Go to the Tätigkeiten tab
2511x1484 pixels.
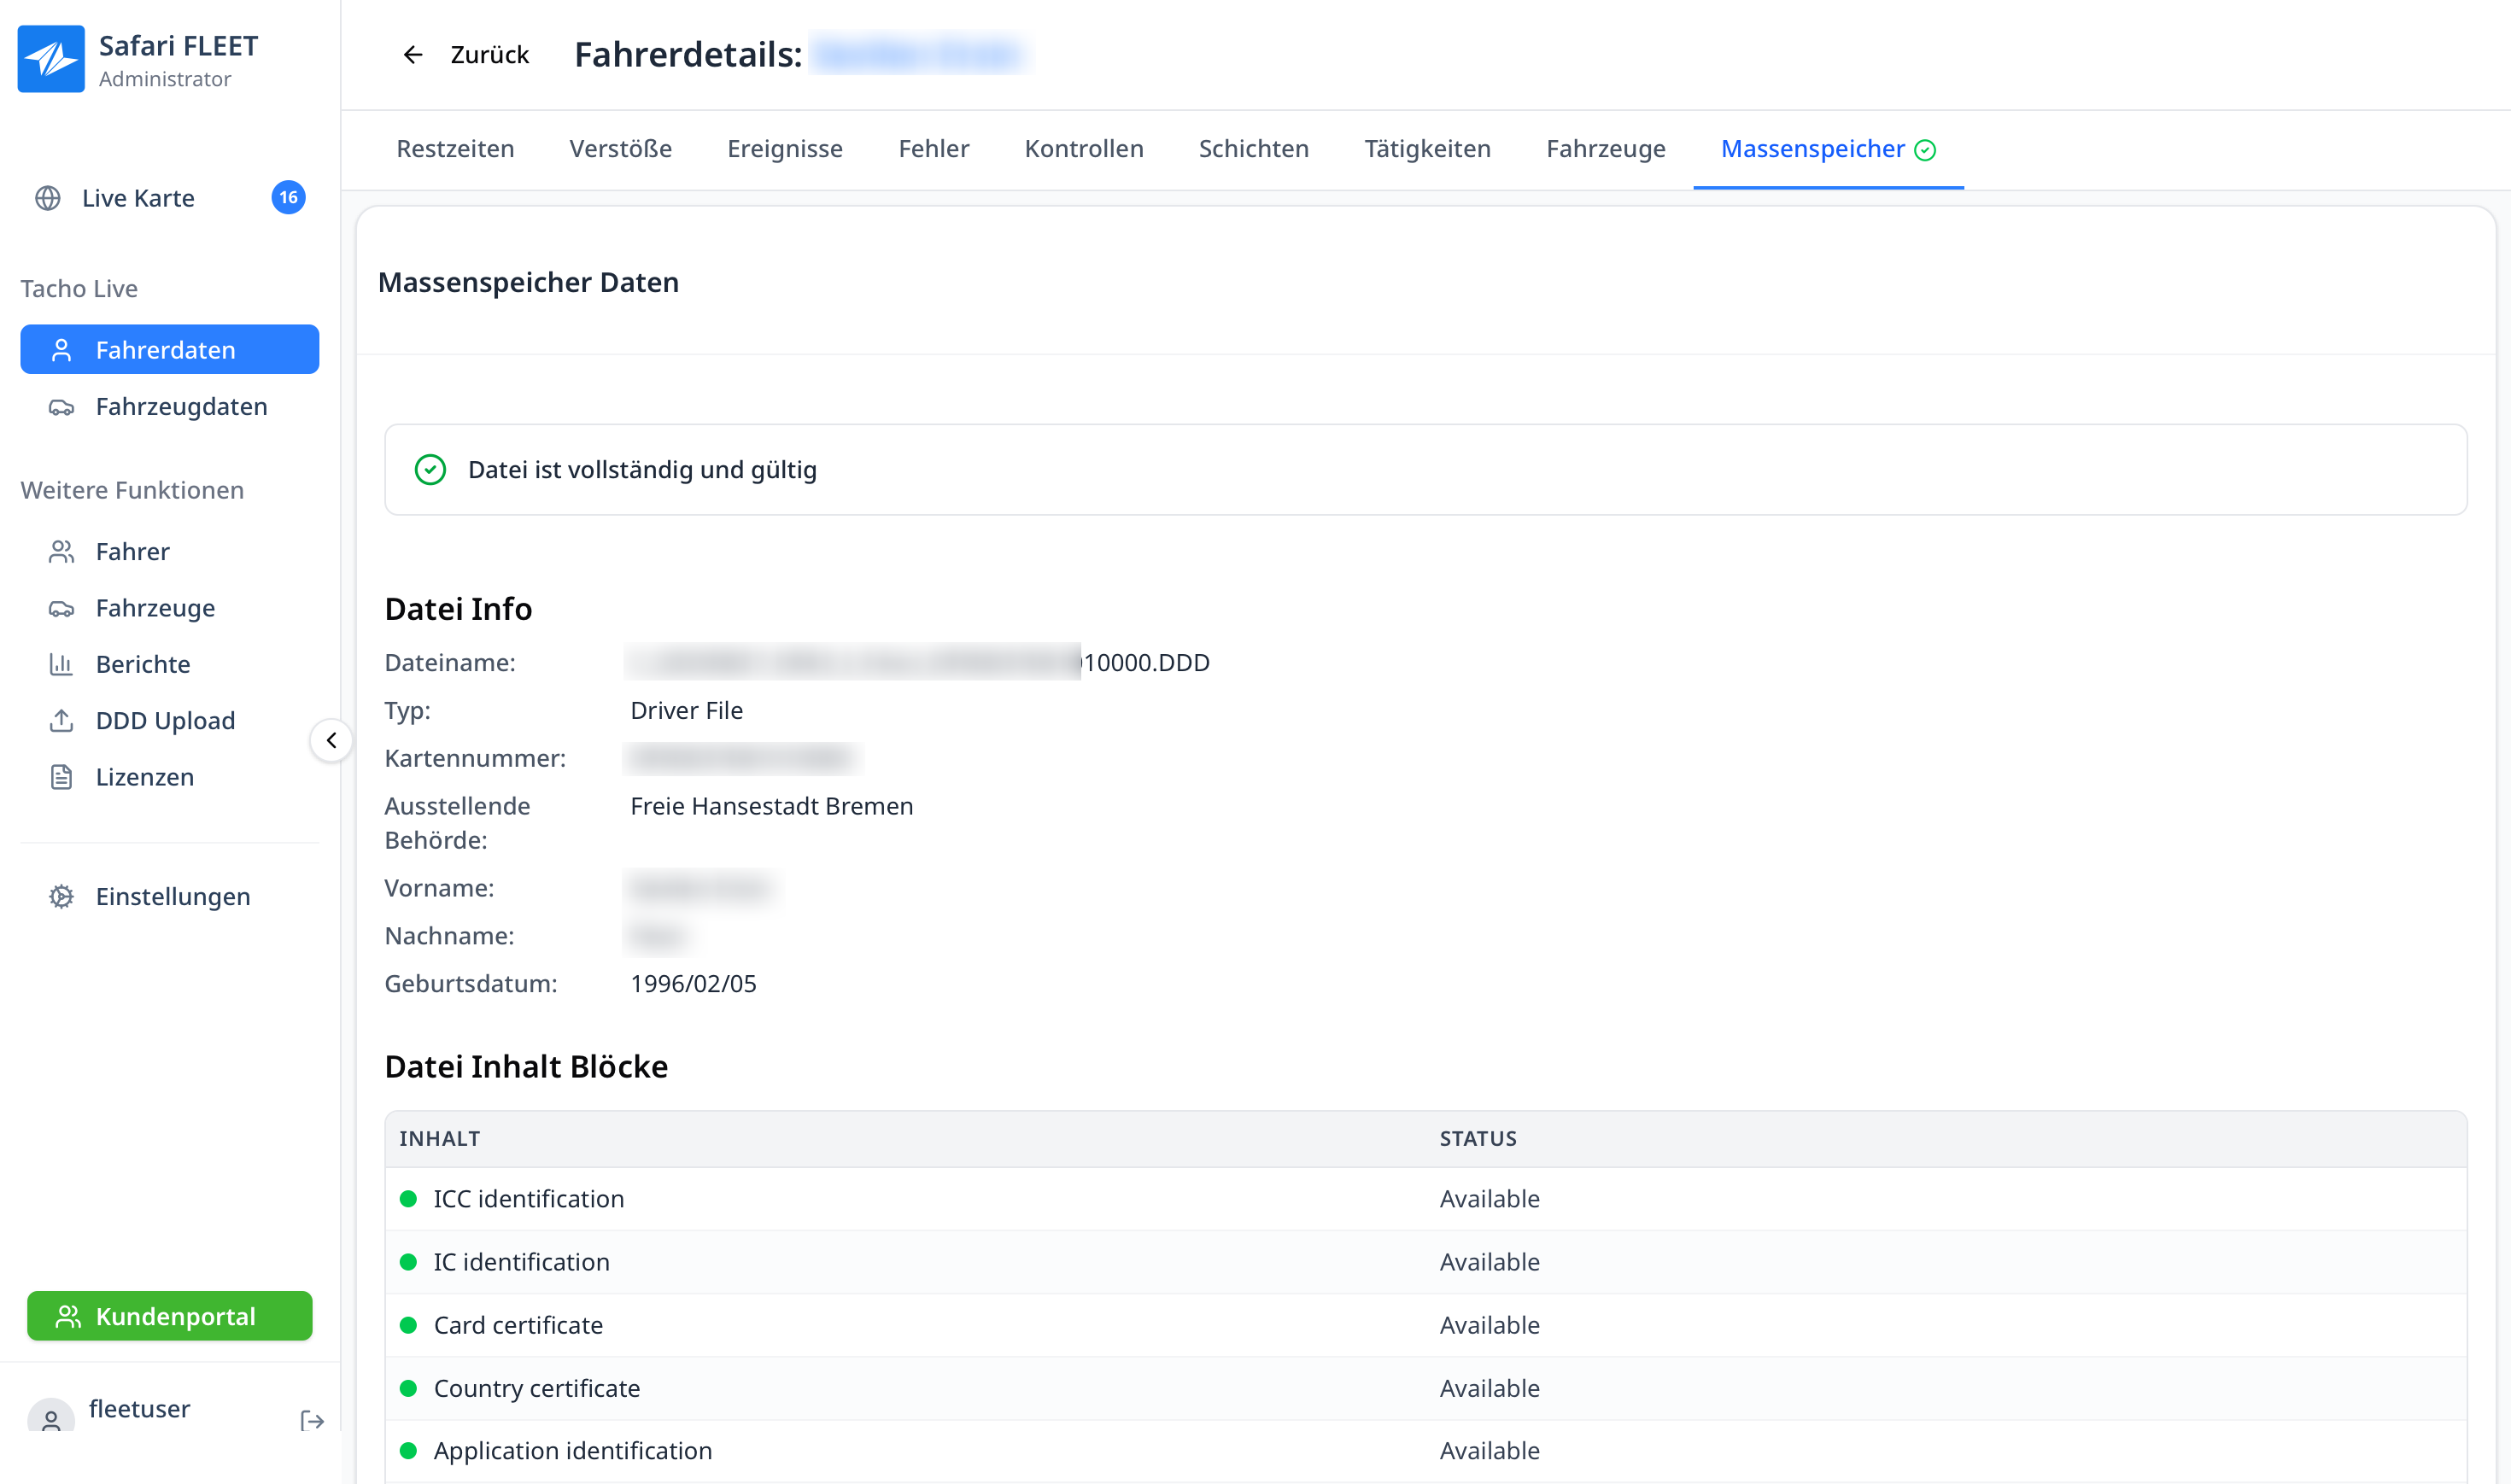click(1427, 149)
